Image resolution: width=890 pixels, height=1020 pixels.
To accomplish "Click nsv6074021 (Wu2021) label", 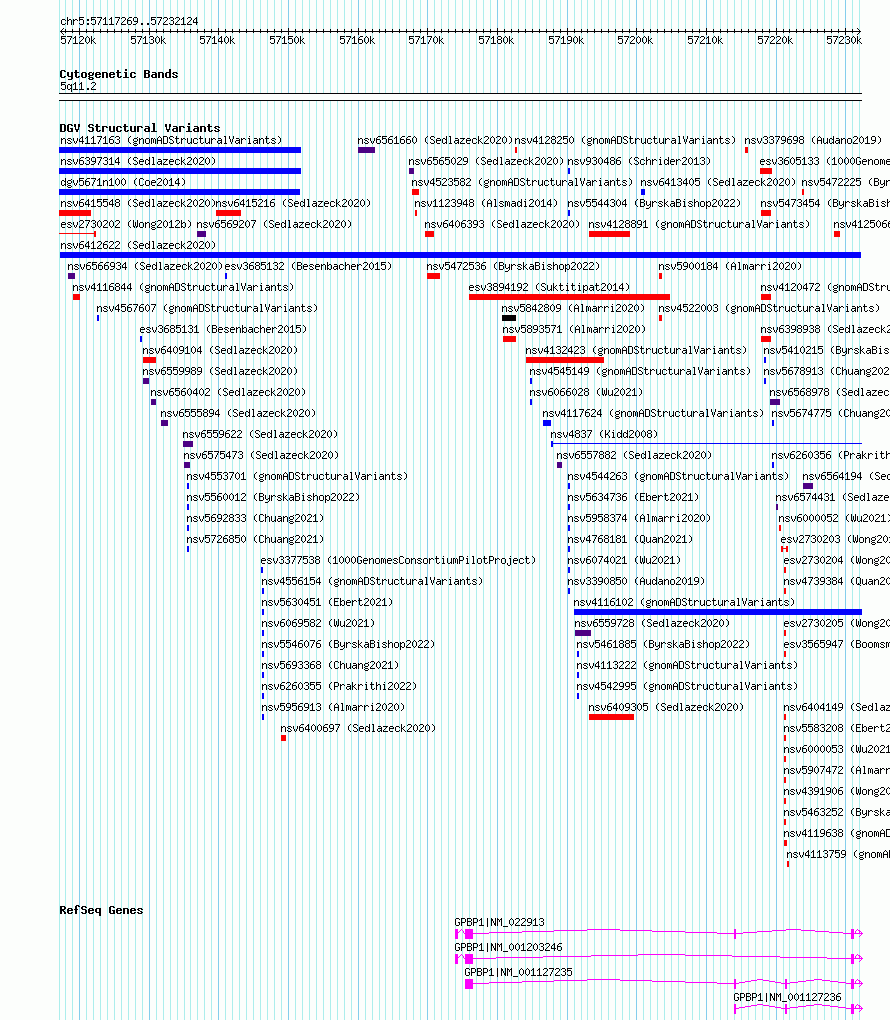I will (x=624, y=560).
